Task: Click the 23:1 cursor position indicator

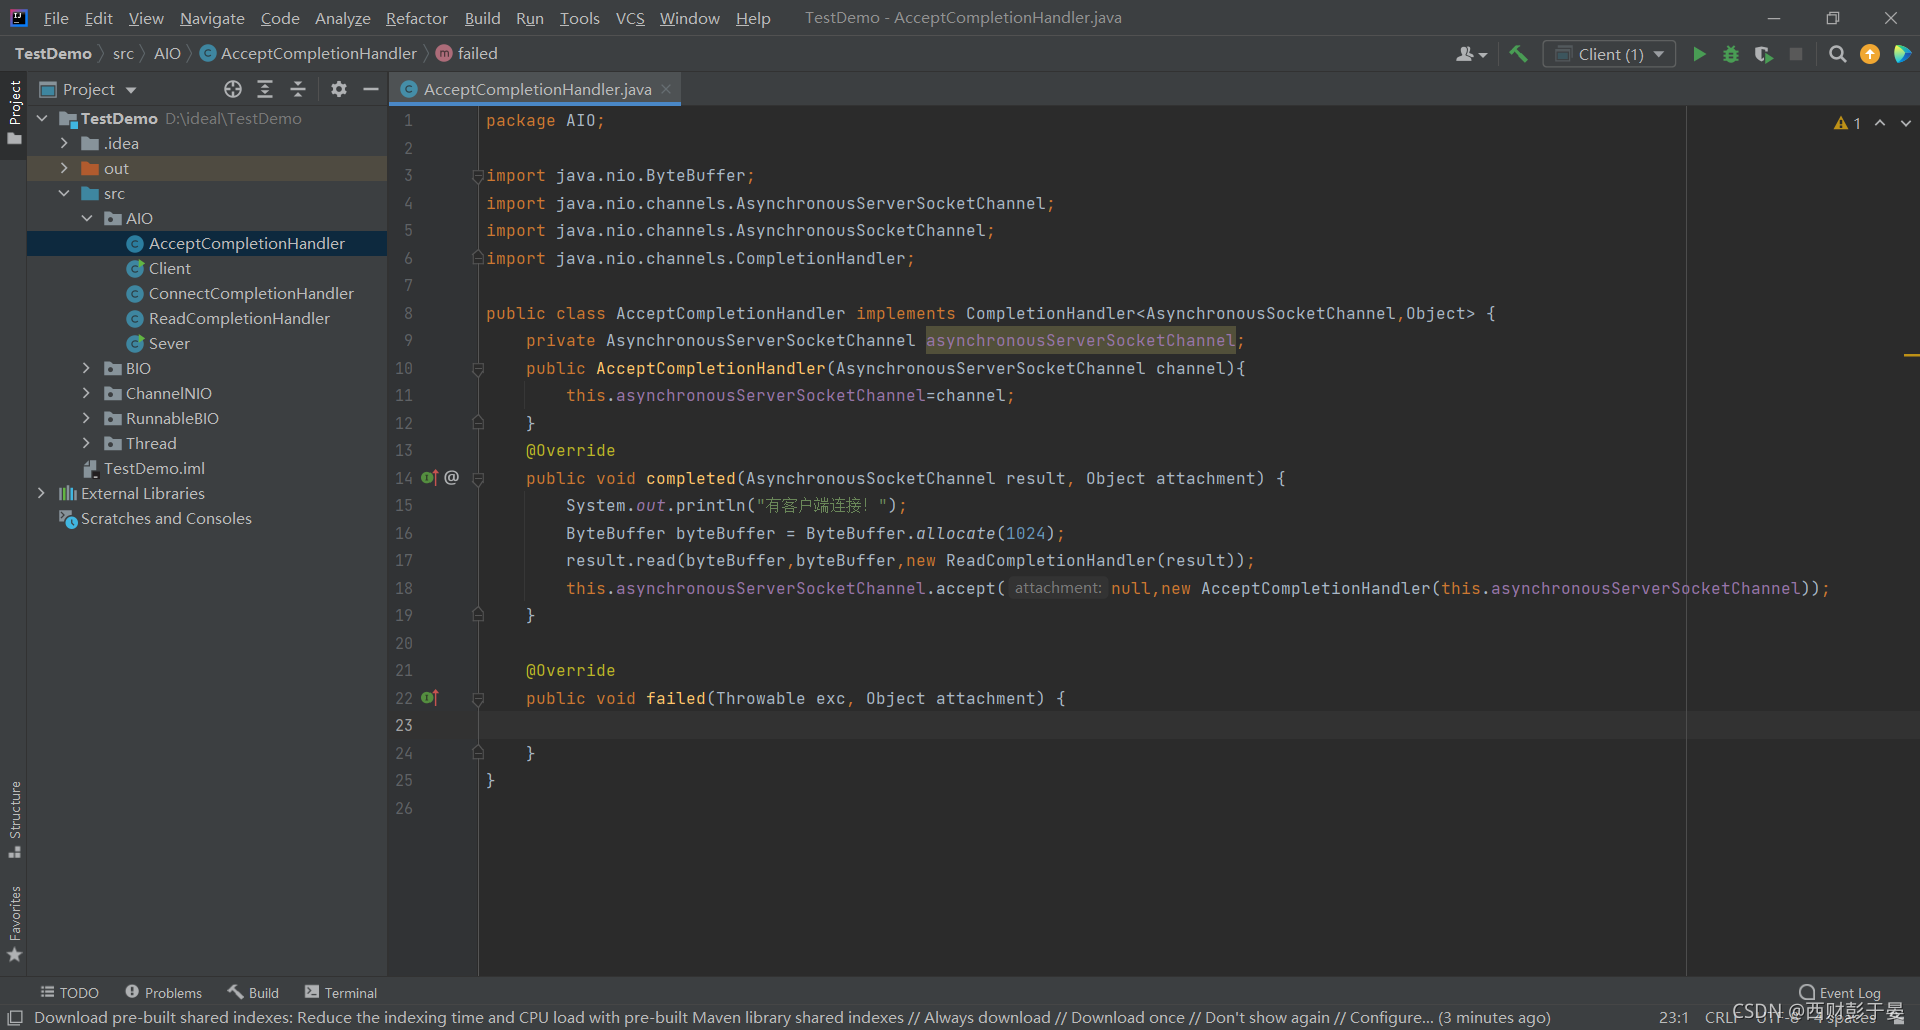Action: 1673,1017
